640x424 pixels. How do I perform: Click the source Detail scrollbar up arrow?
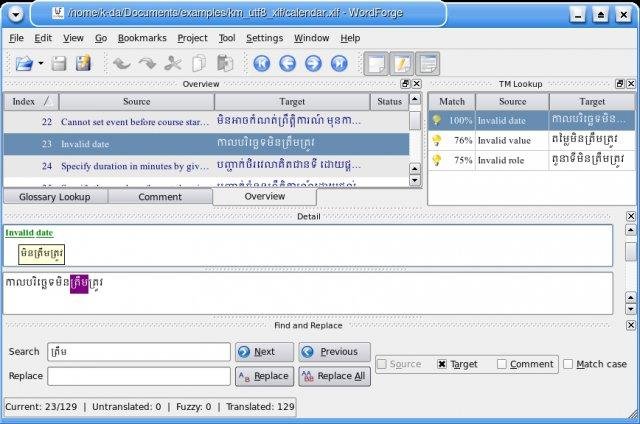tap(631, 230)
